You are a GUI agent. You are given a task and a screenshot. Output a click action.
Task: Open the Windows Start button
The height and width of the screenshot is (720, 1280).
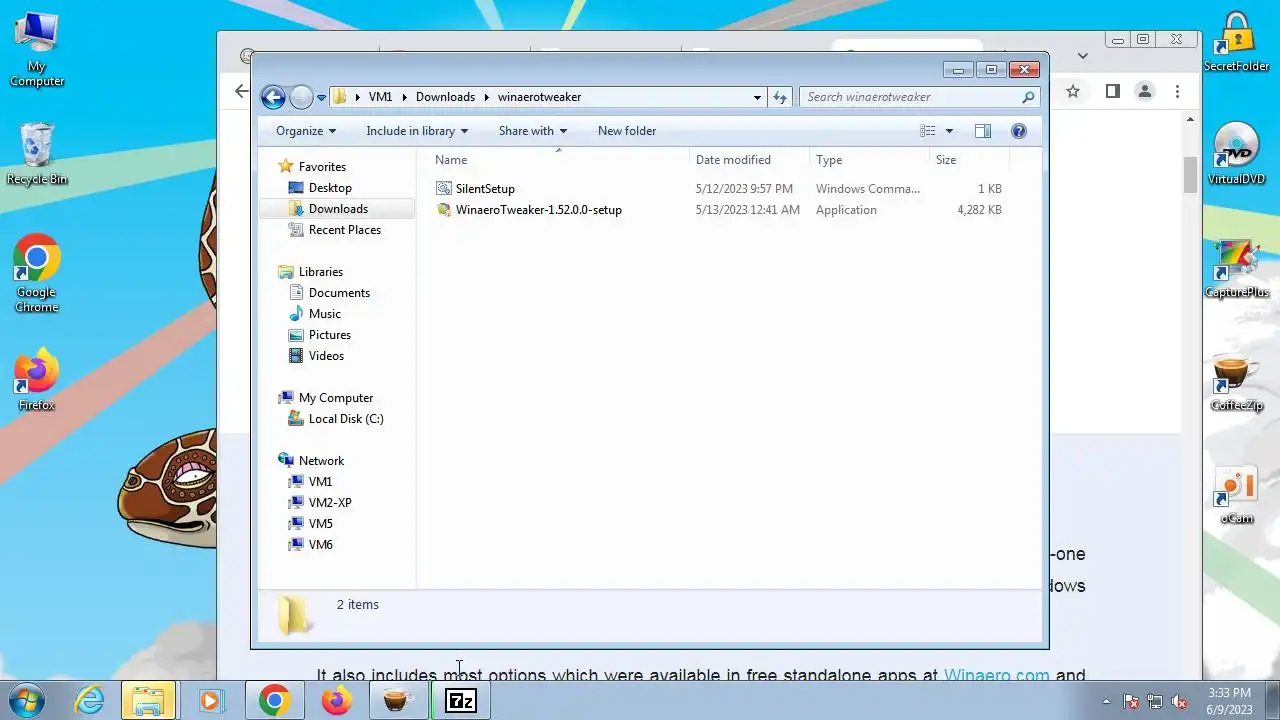28,700
